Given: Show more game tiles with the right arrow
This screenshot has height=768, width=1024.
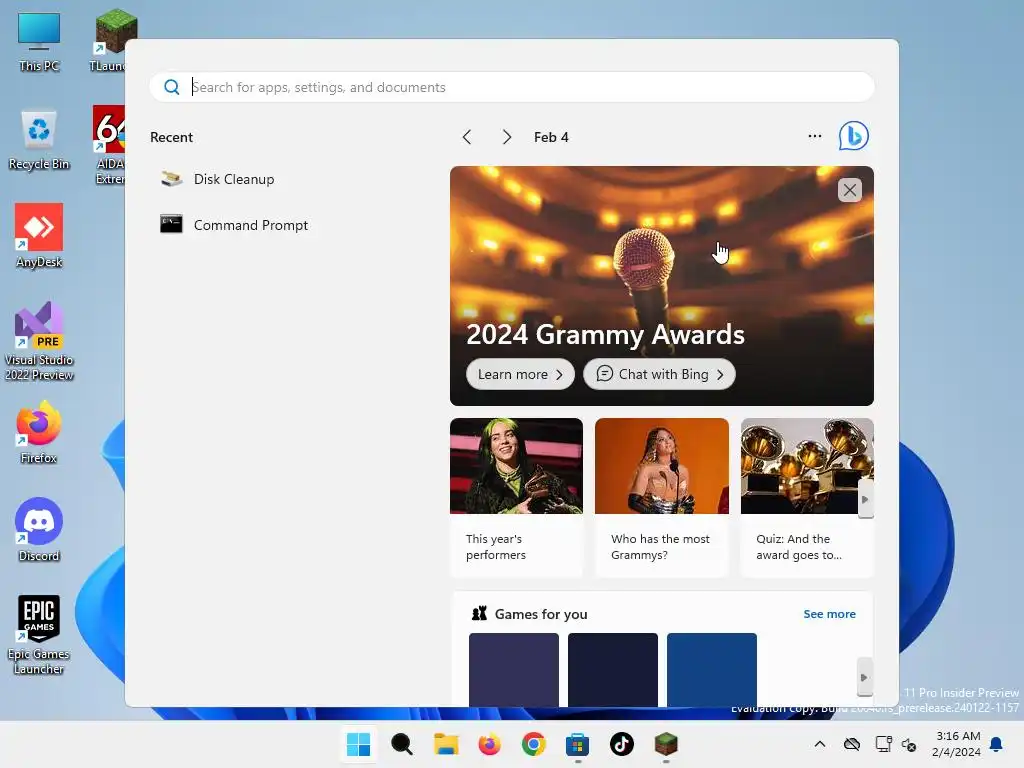Looking at the screenshot, I should [x=864, y=677].
